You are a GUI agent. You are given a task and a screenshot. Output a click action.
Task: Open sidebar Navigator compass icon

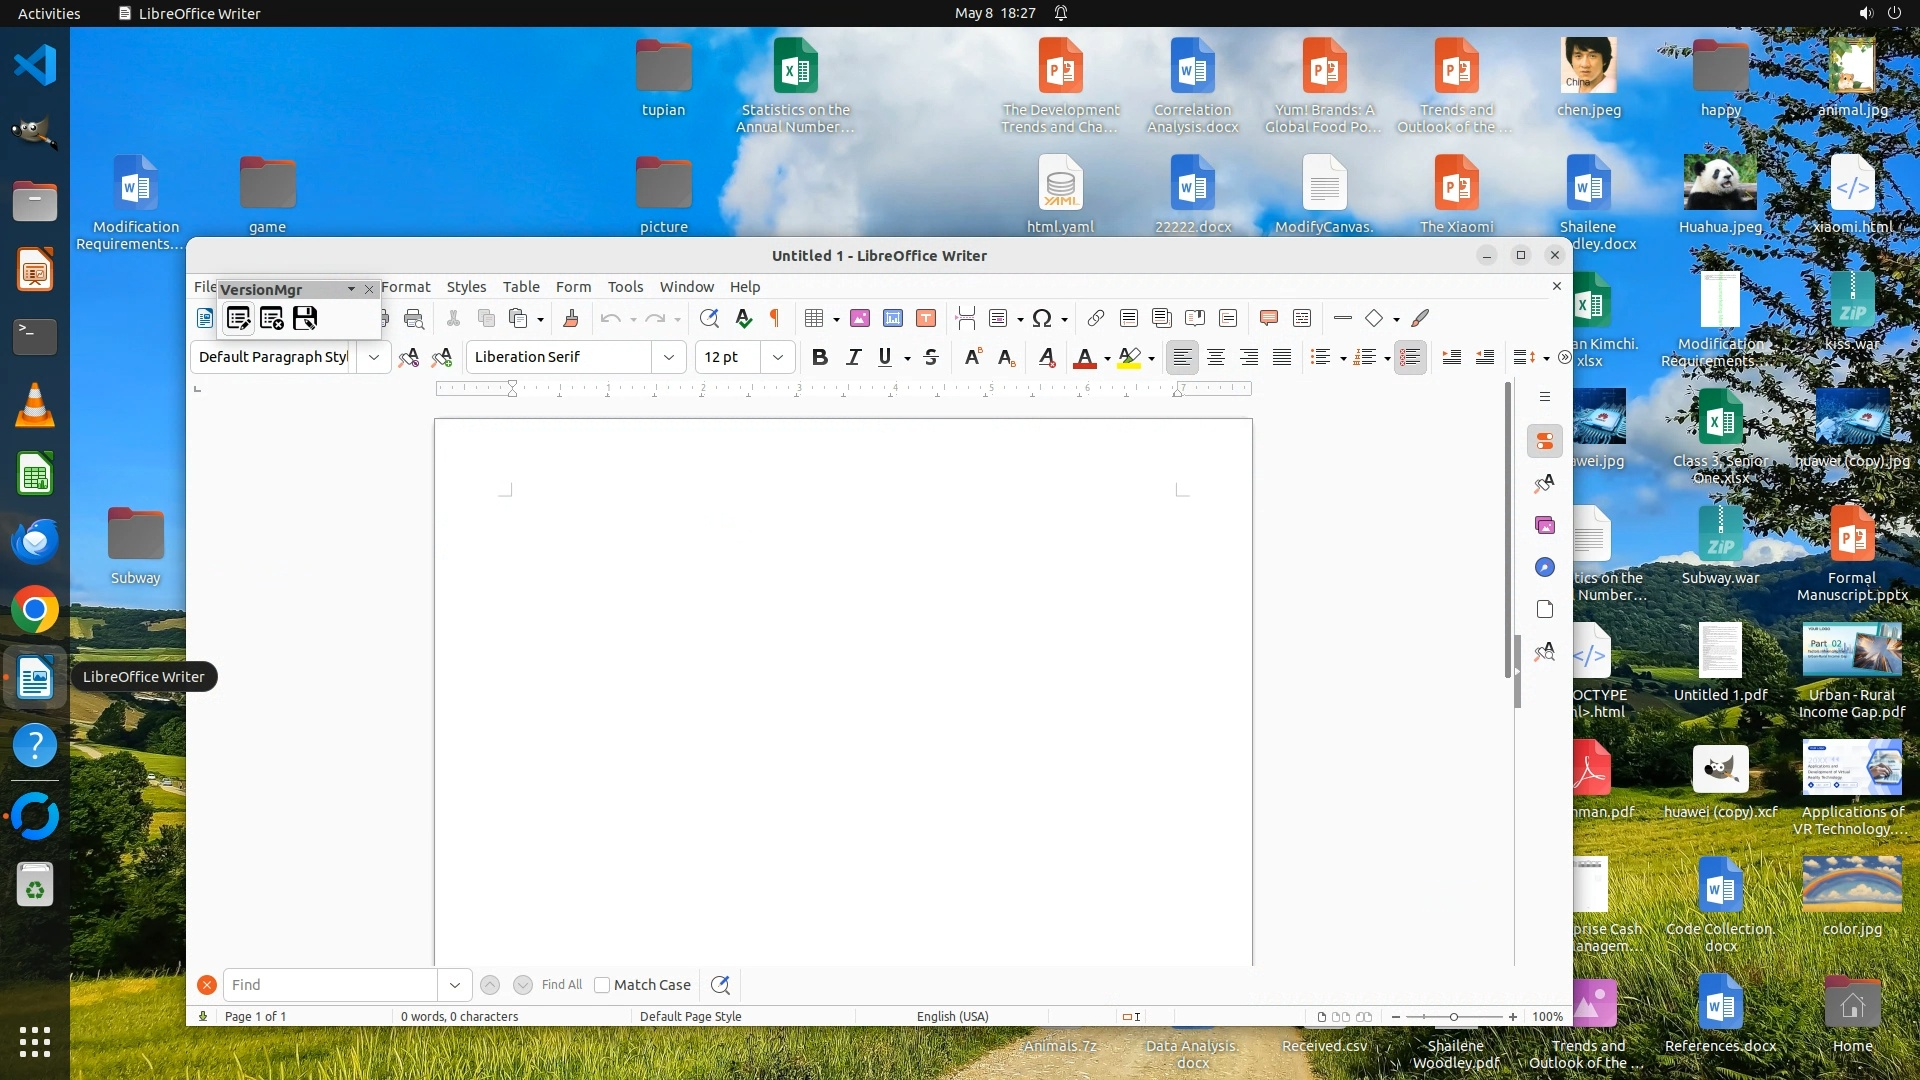coord(1545,567)
